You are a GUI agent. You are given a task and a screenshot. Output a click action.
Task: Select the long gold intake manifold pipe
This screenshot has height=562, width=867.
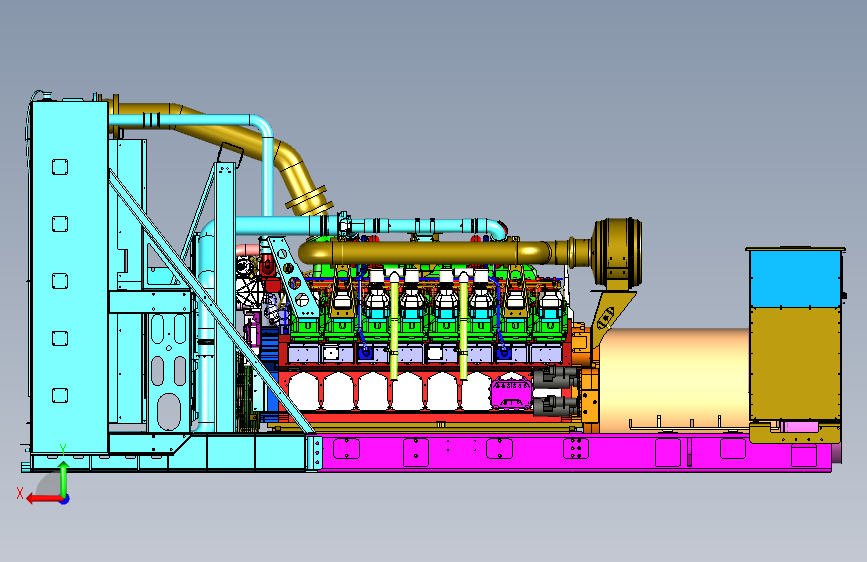point(426,252)
